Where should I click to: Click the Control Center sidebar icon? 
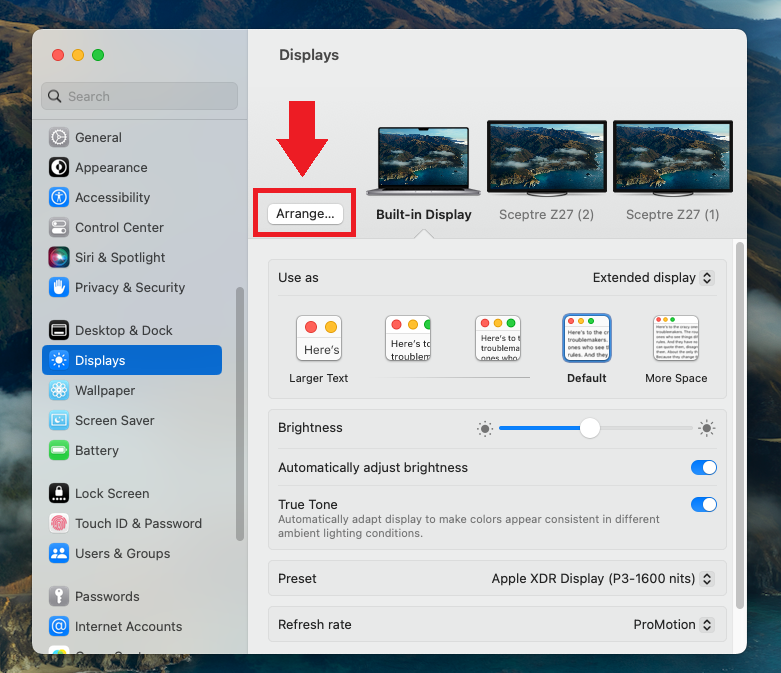[x=59, y=228]
